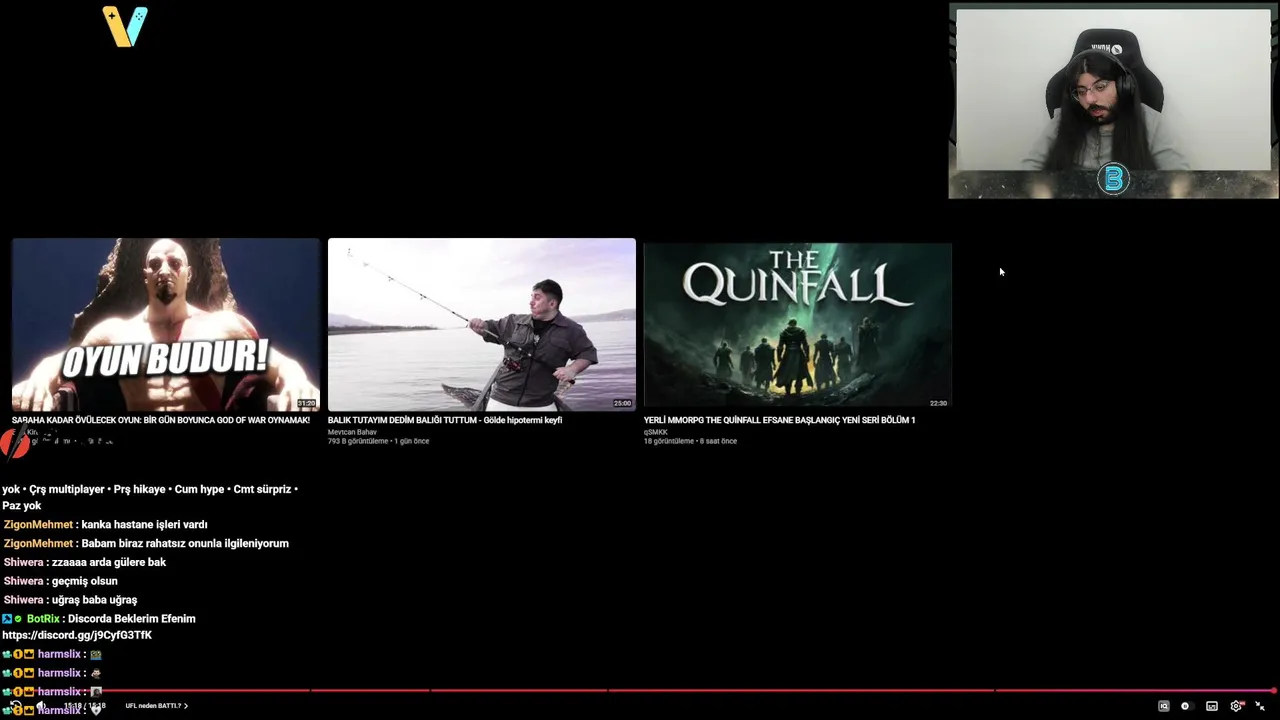Screen dimensions: 1280x720
Task: Click the 25:00 duration badge on fishing video
Action: point(622,403)
